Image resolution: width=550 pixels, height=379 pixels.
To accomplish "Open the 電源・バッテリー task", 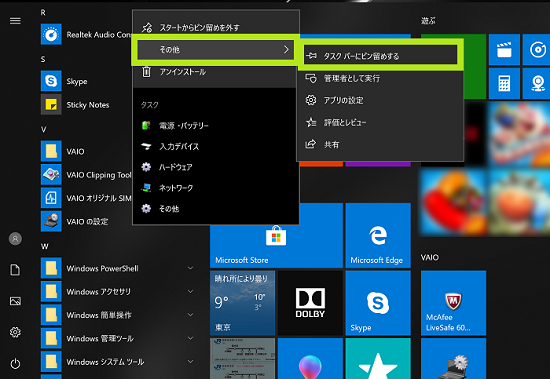I will point(216,125).
